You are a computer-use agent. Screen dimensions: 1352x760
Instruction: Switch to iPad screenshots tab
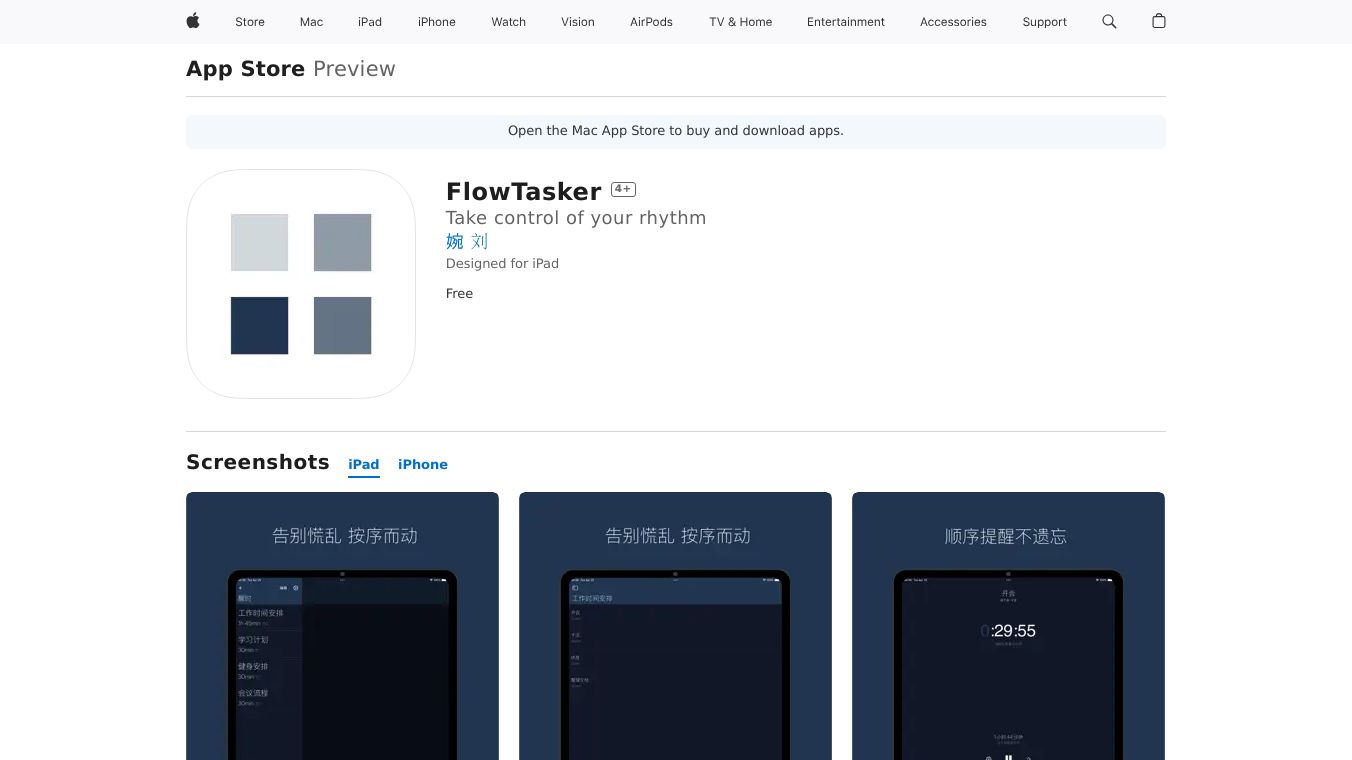click(364, 464)
